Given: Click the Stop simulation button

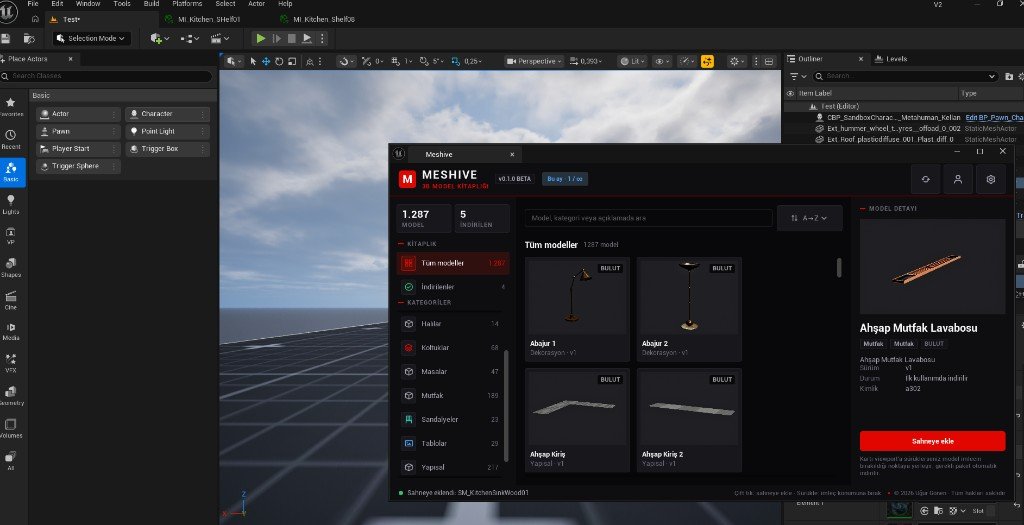Looking at the screenshot, I should pyautogui.click(x=292, y=39).
